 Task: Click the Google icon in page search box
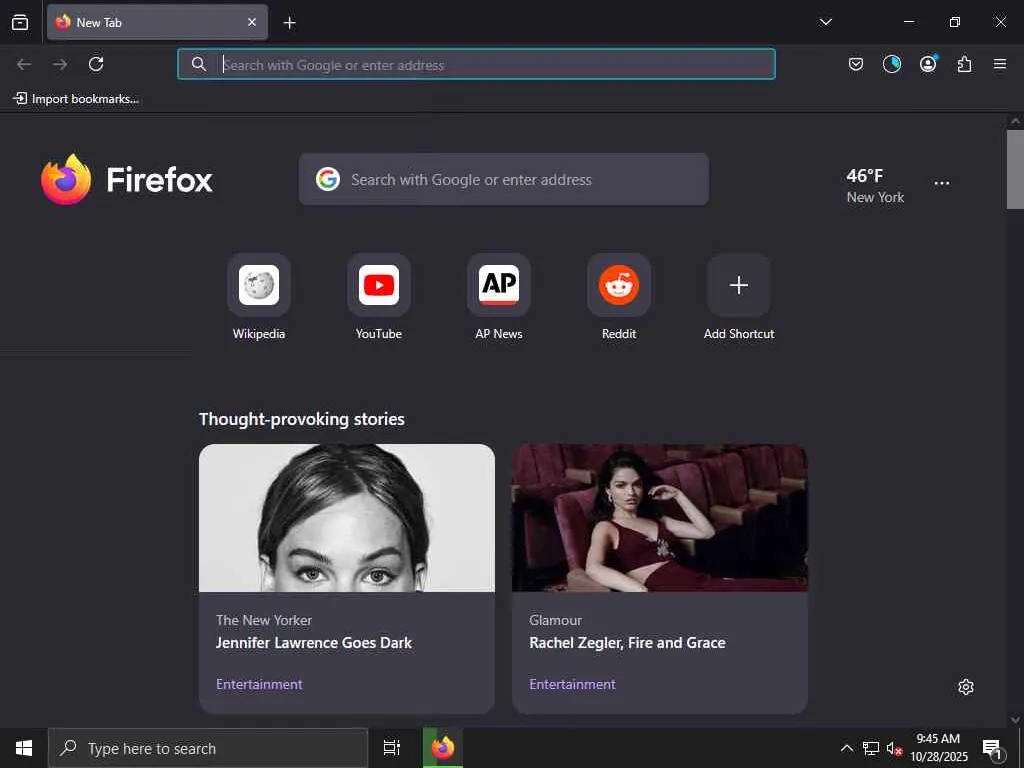pyautogui.click(x=328, y=179)
